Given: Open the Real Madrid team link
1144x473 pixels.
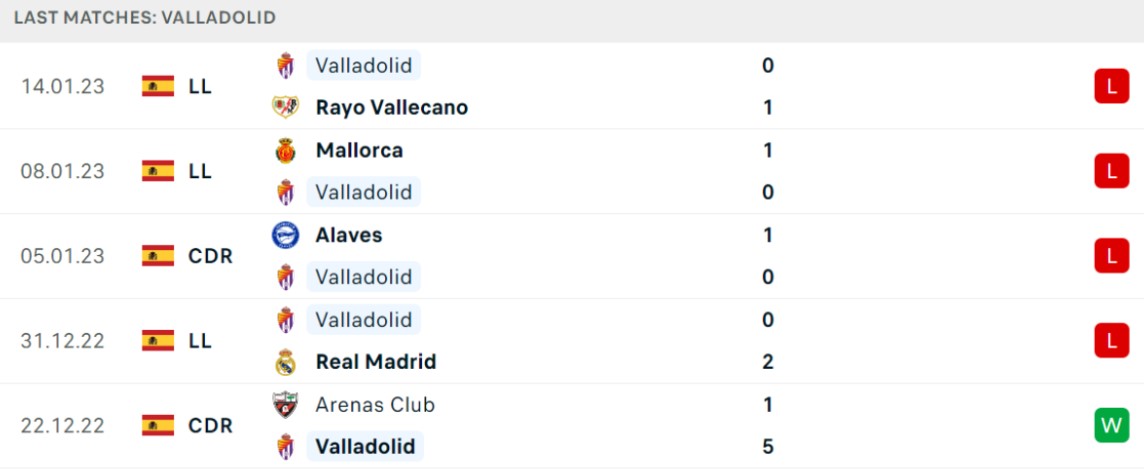Looking at the screenshot, I should click(x=376, y=362).
